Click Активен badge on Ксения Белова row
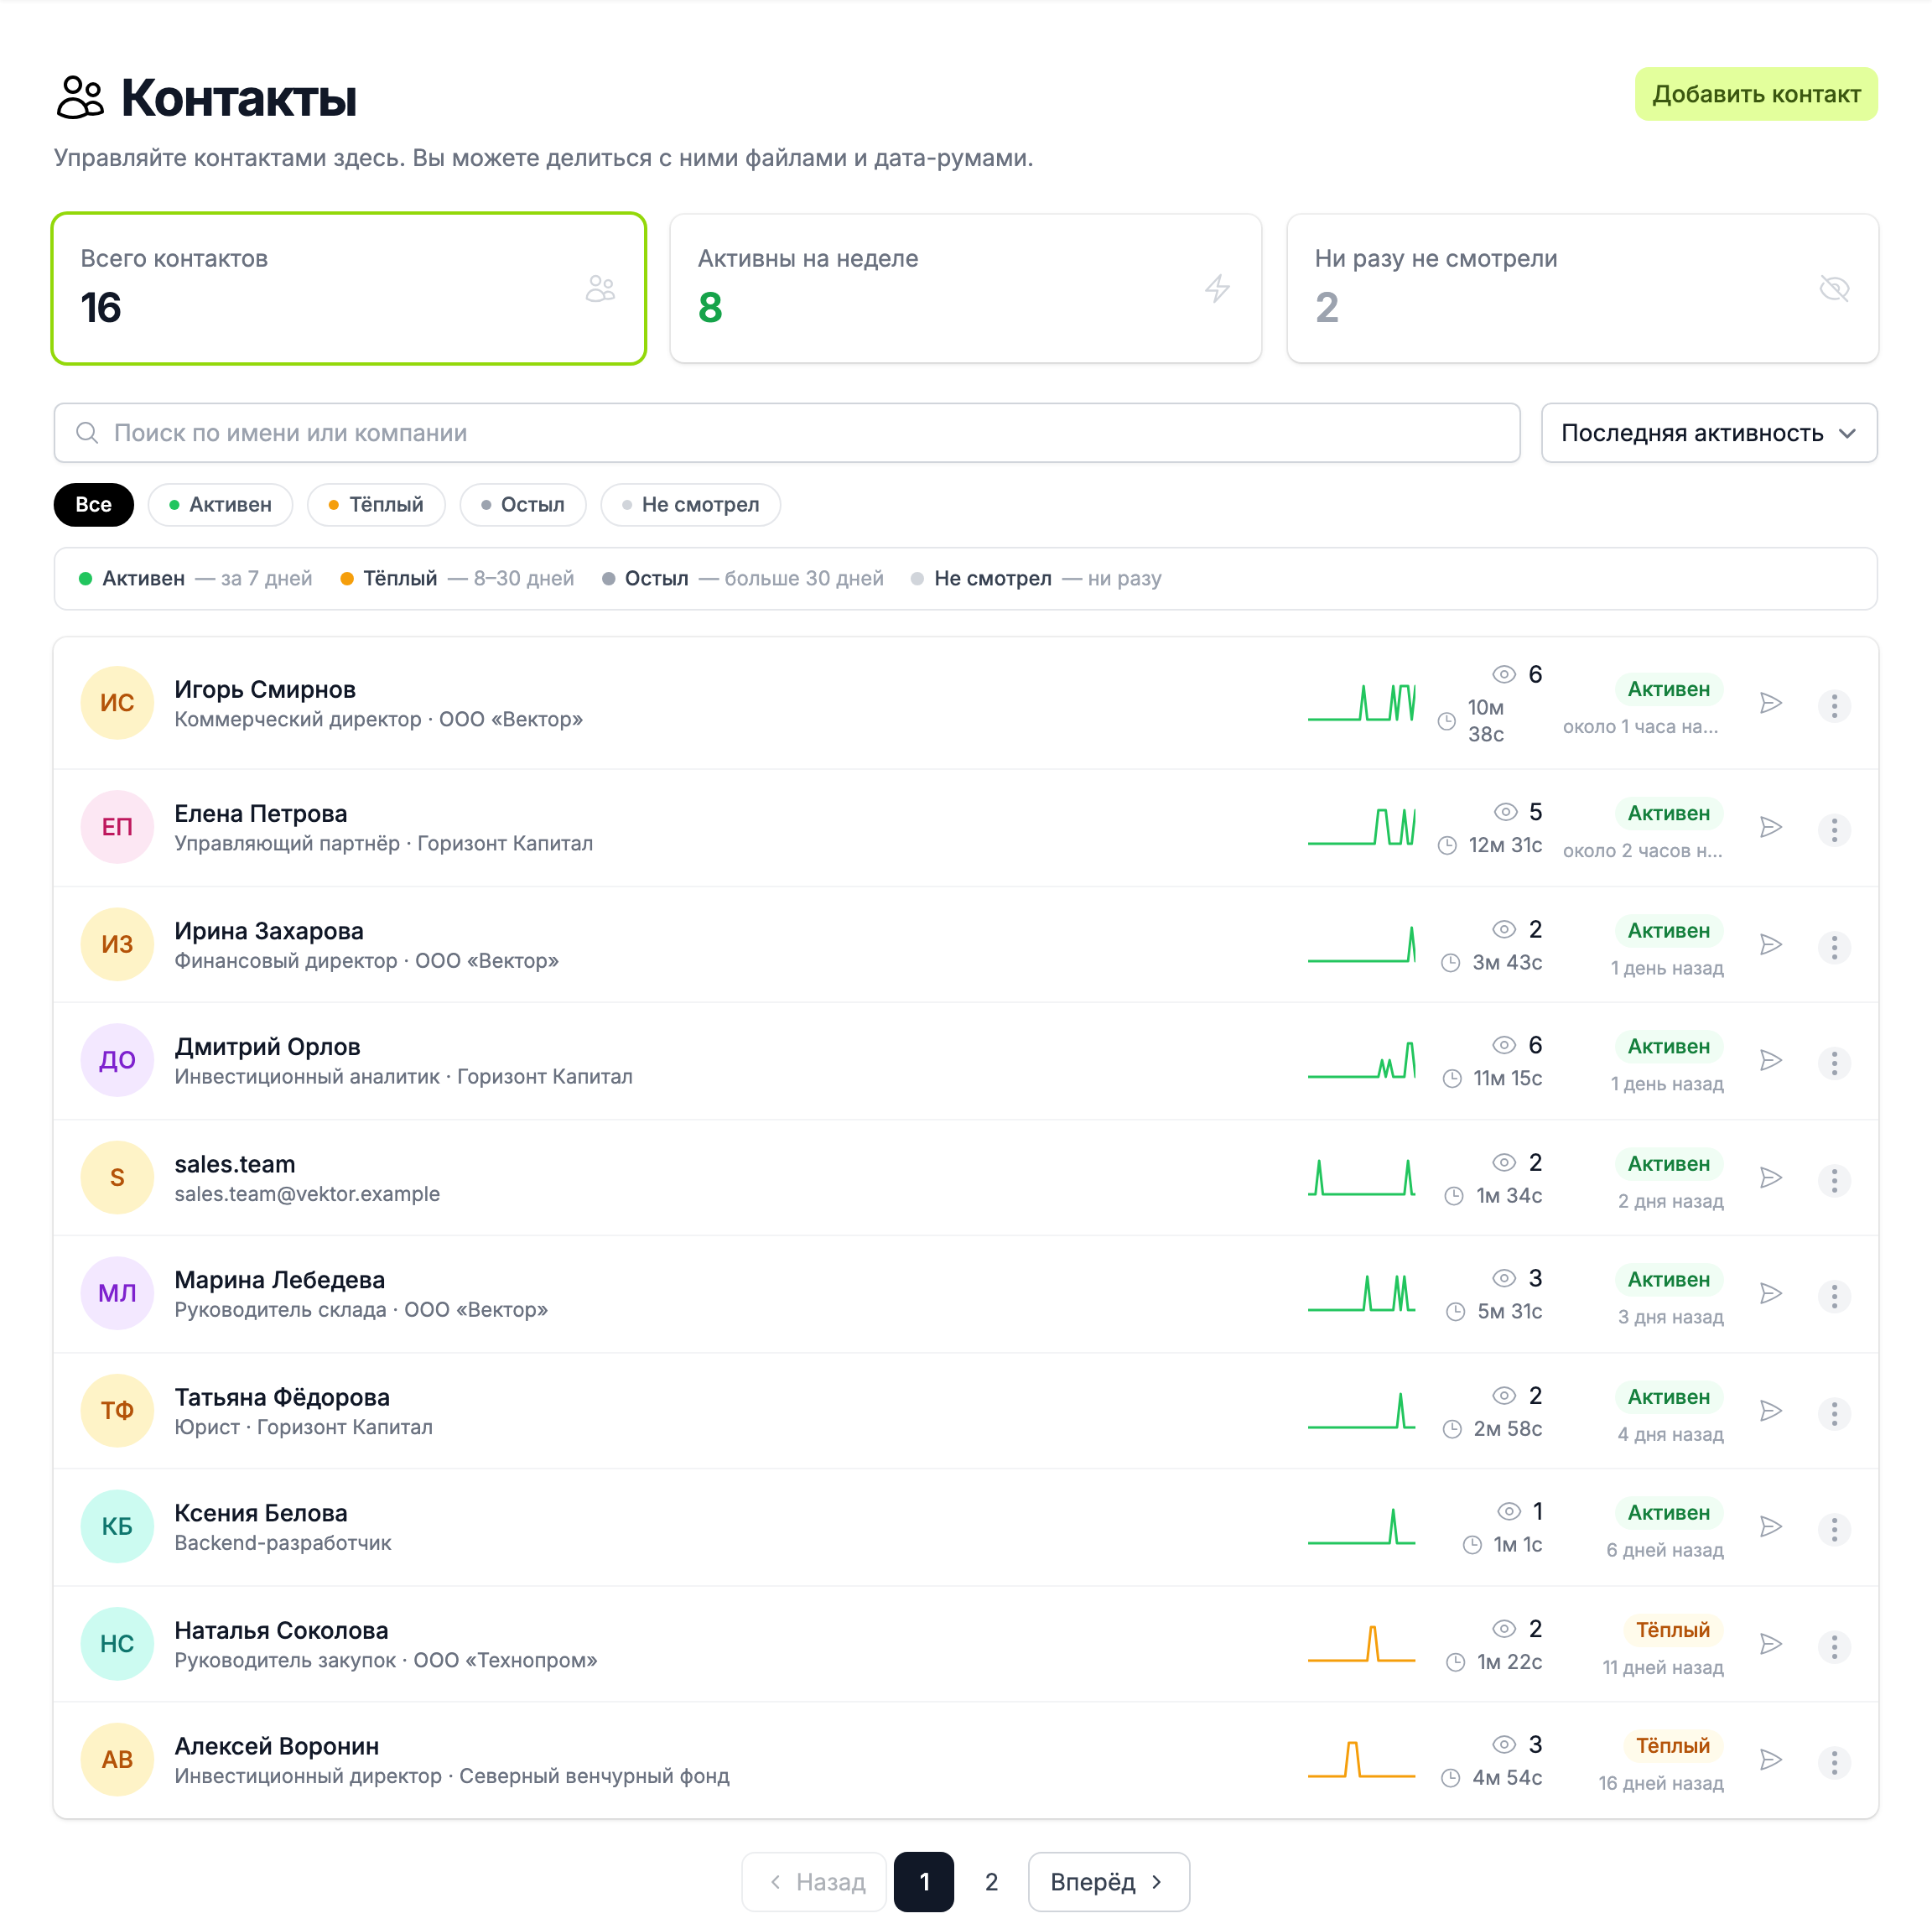This screenshot has height=1929, width=1932. point(1668,1513)
